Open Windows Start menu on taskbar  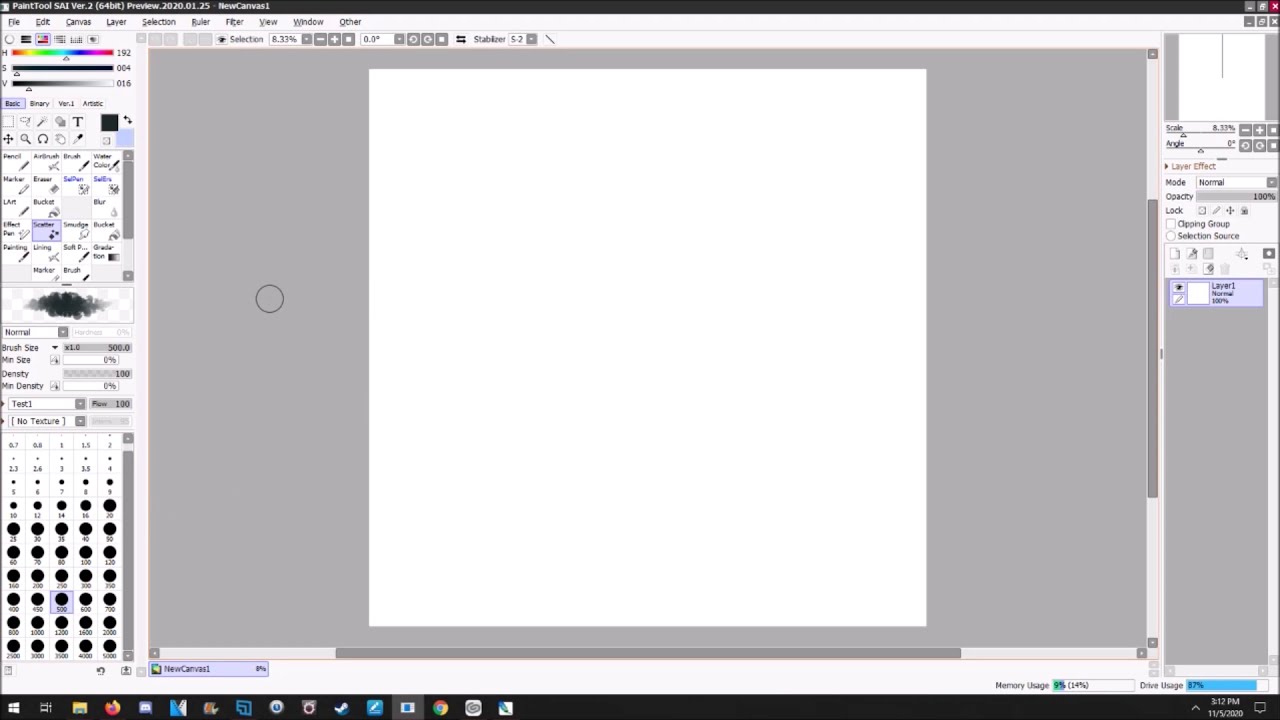[13, 708]
